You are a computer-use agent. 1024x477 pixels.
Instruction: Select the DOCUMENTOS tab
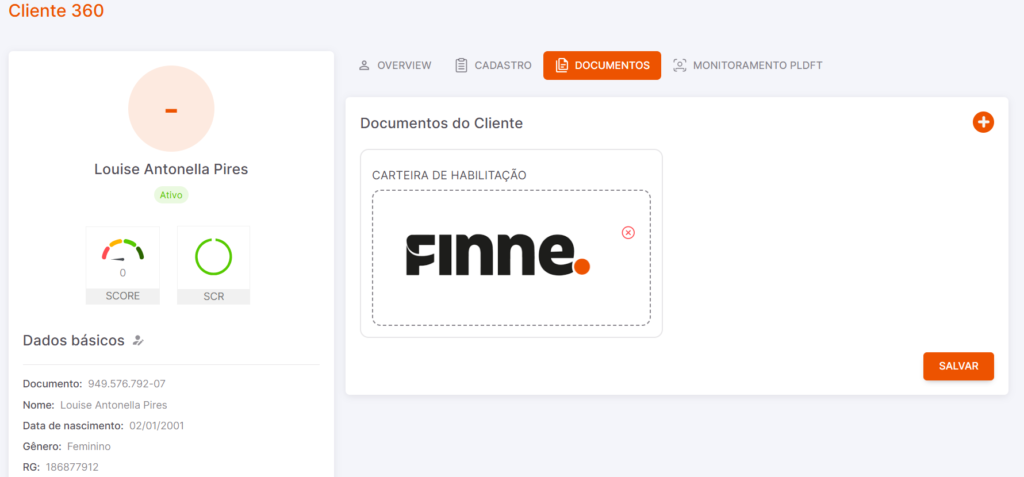point(602,65)
